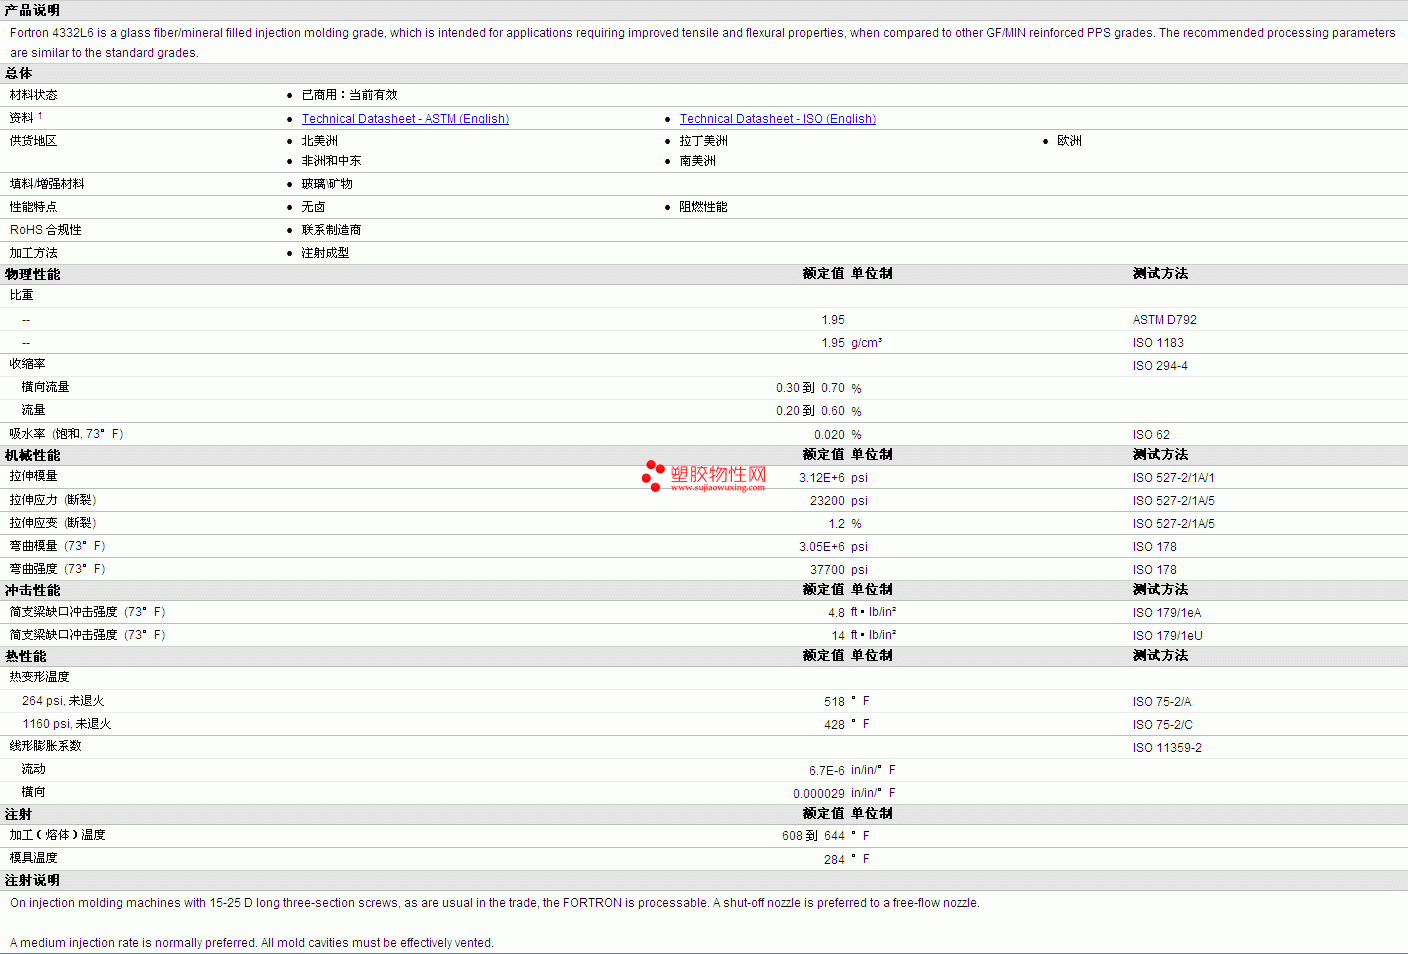Select the 拉伸应变 (断裂) property label
1408x954 pixels.
pyautogui.click(x=53, y=523)
